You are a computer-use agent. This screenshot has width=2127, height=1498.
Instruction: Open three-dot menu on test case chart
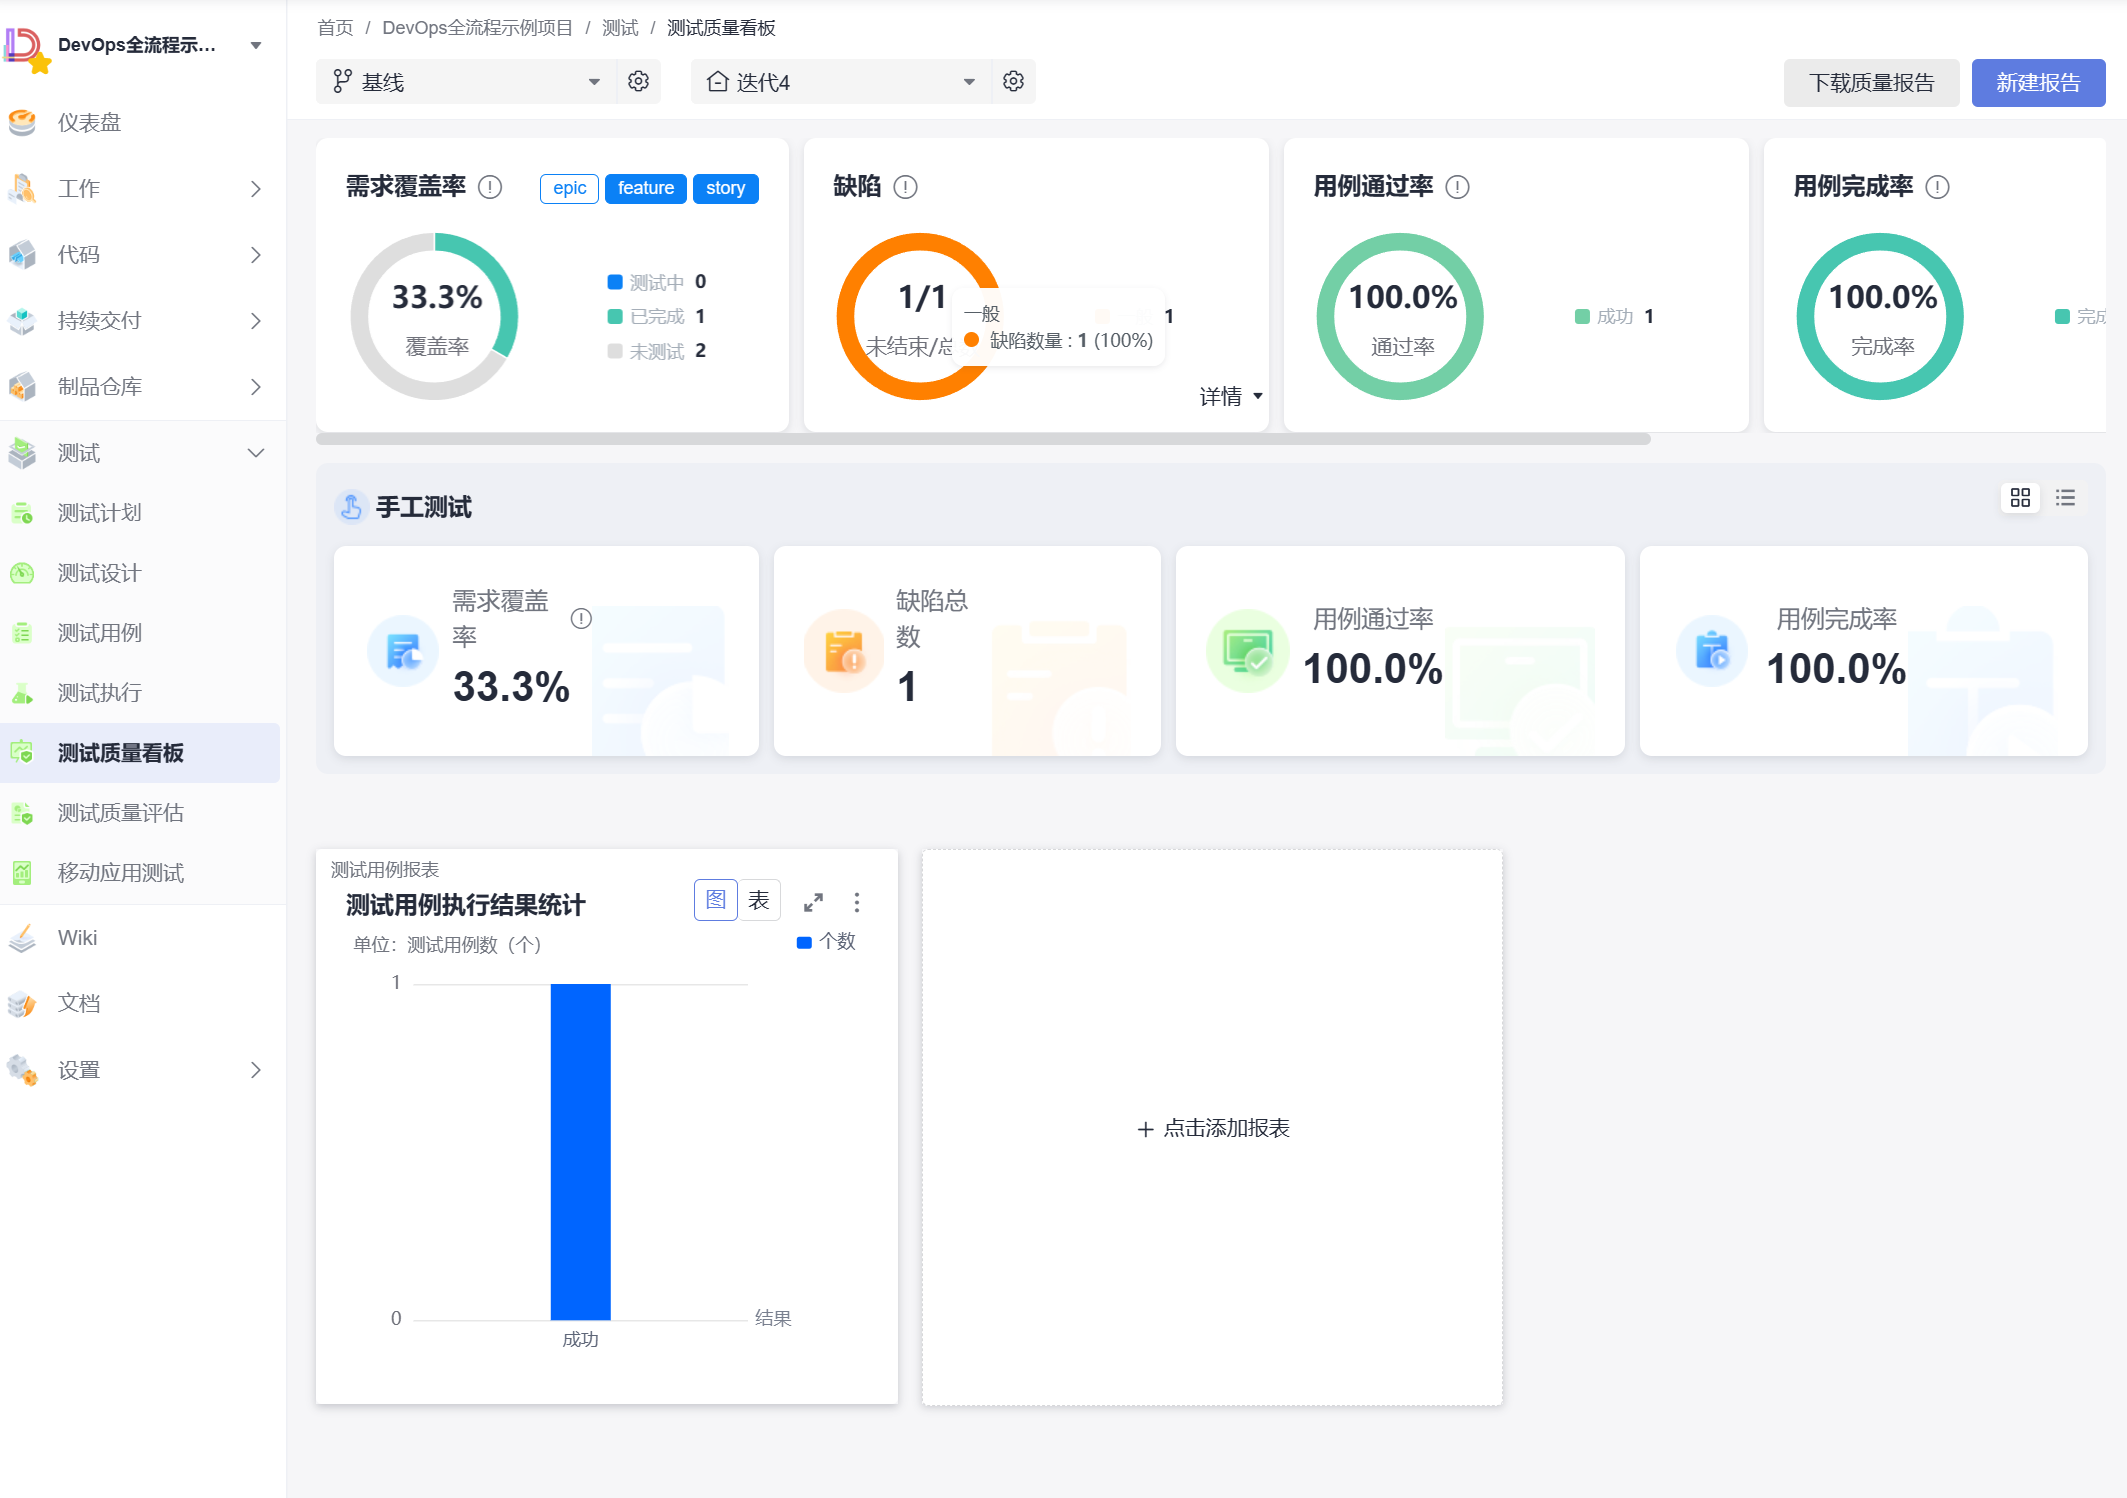point(857,902)
